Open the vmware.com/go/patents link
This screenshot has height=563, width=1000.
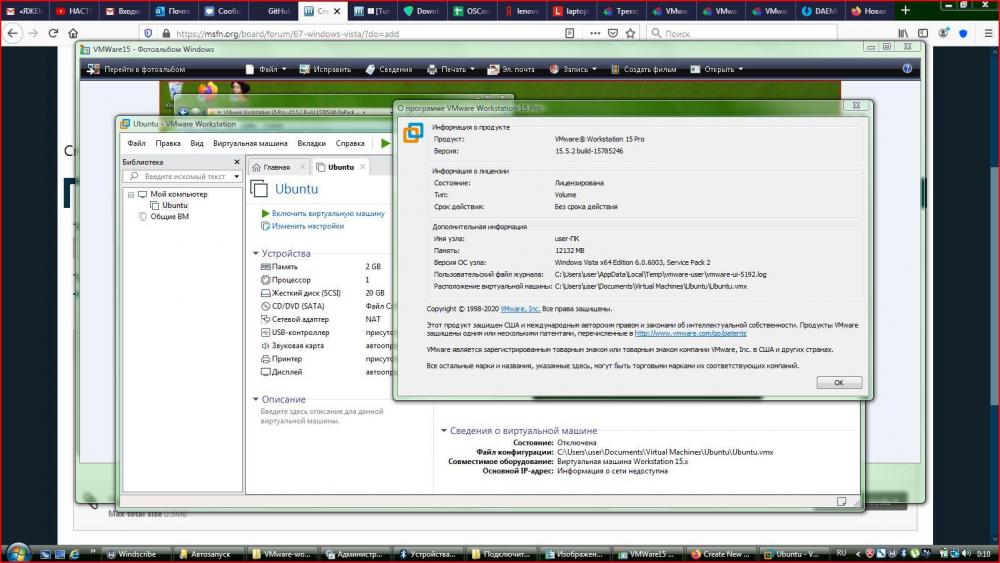(x=690, y=333)
